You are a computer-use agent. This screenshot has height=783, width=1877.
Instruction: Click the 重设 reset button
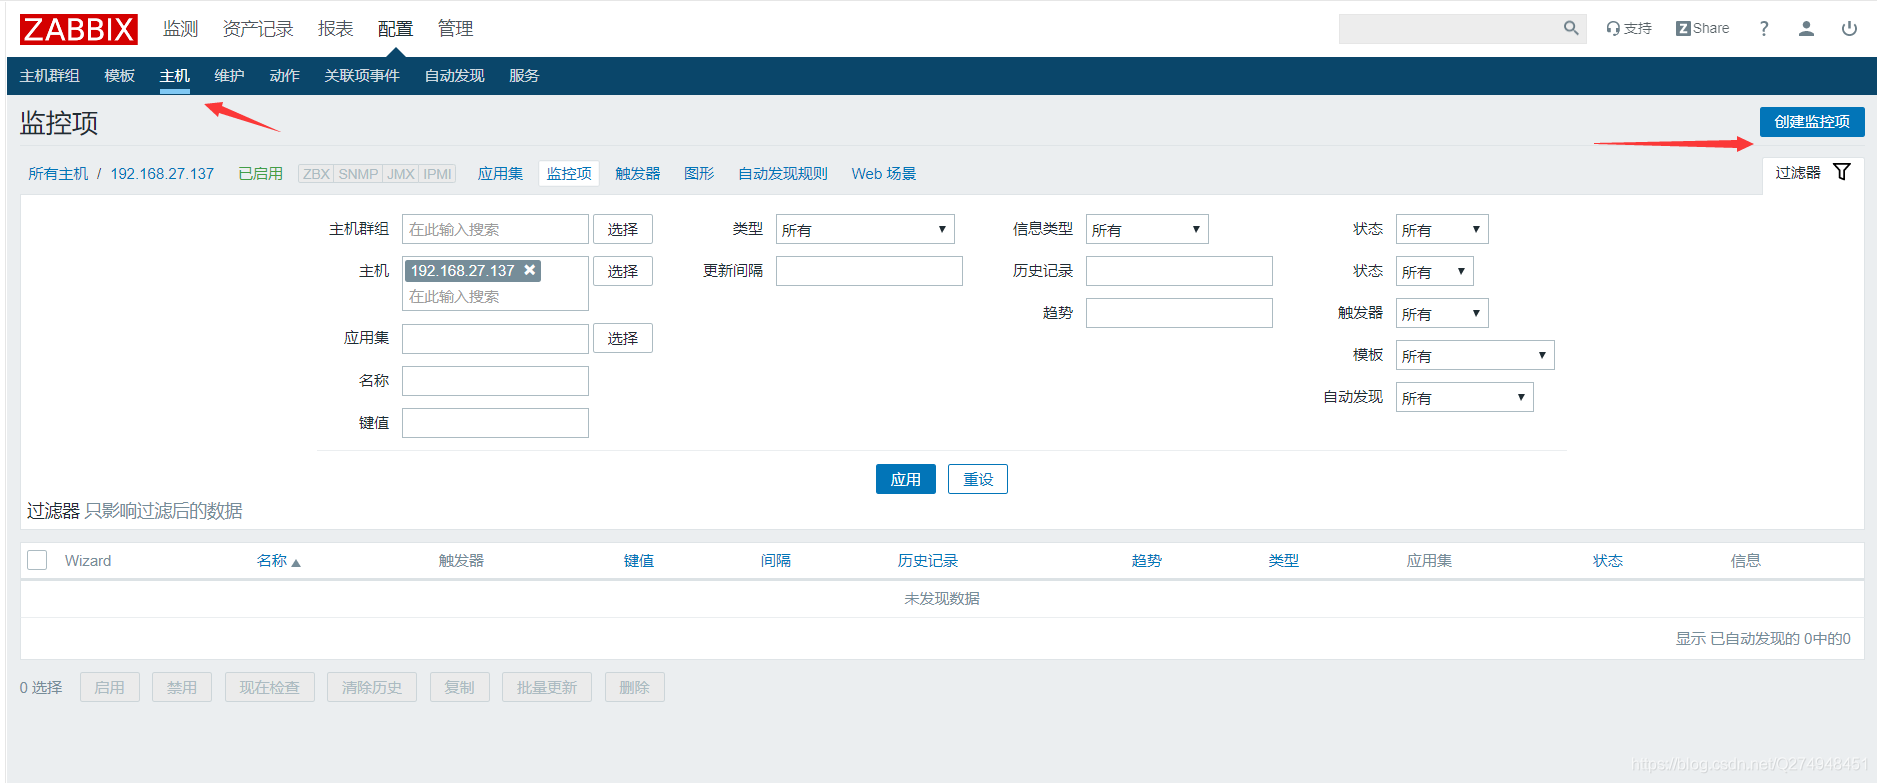(978, 479)
